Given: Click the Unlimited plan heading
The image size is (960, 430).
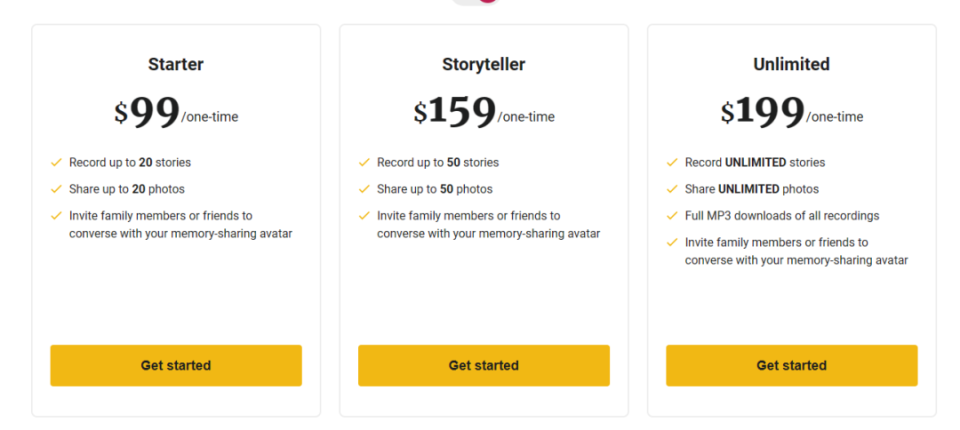Looking at the screenshot, I should pyautogui.click(x=792, y=64).
